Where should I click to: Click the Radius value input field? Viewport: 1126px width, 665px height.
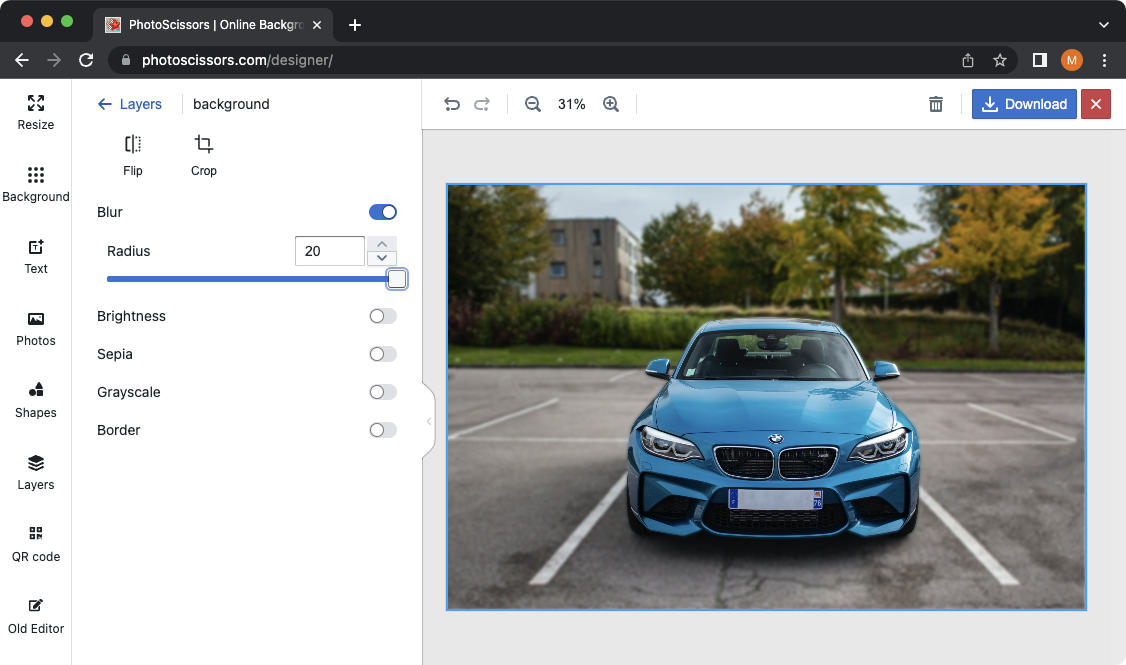(x=330, y=251)
